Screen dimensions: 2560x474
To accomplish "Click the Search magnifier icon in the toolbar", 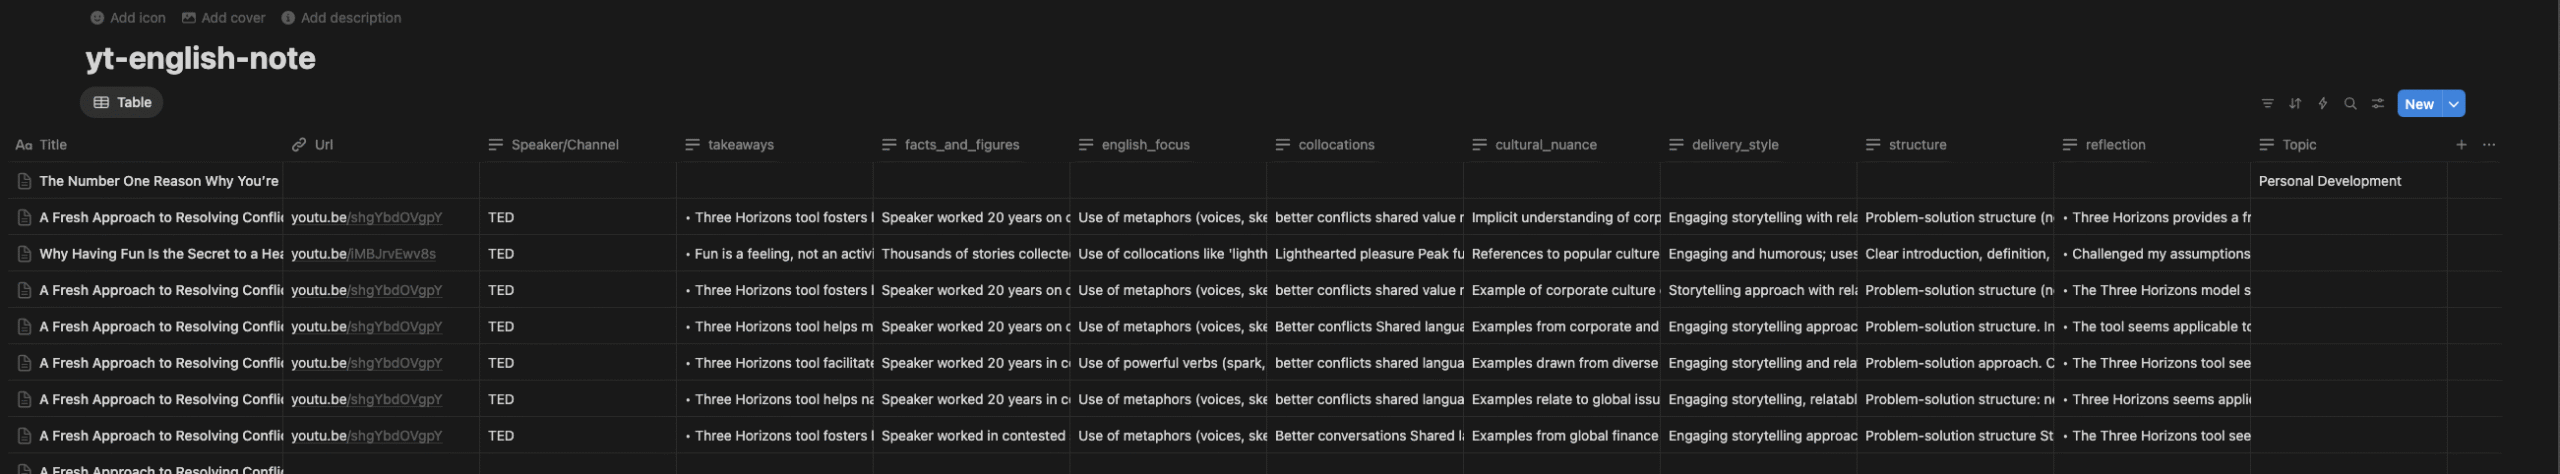I will [x=2350, y=104].
